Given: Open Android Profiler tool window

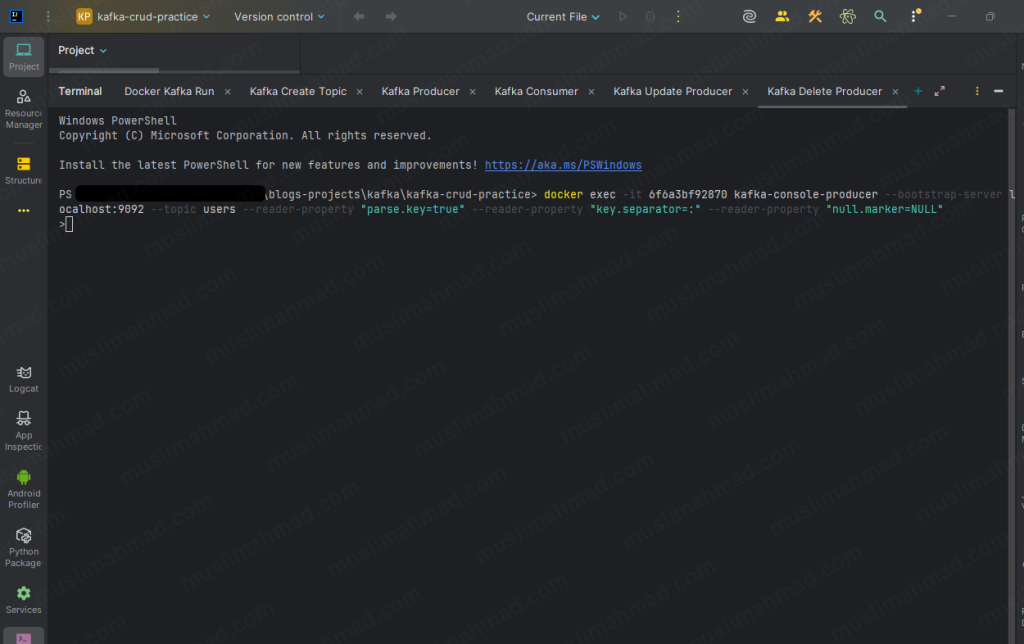Looking at the screenshot, I should pos(24,489).
